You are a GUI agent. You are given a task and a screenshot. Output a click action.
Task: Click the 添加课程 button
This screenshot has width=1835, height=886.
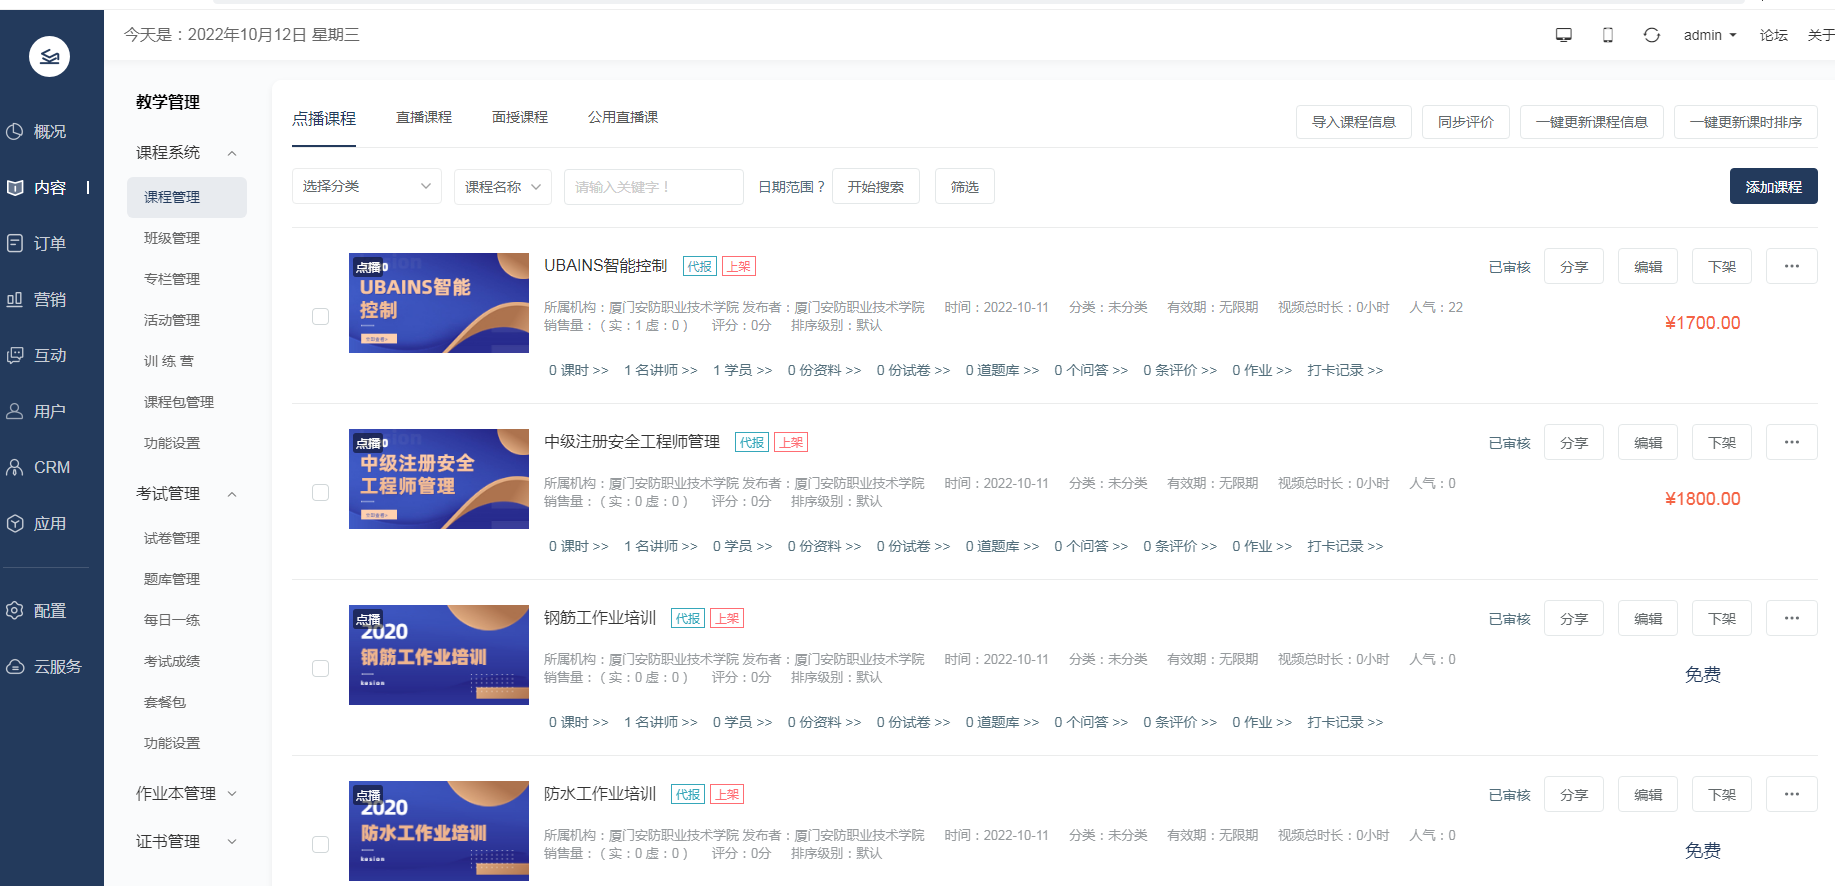pyautogui.click(x=1773, y=187)
